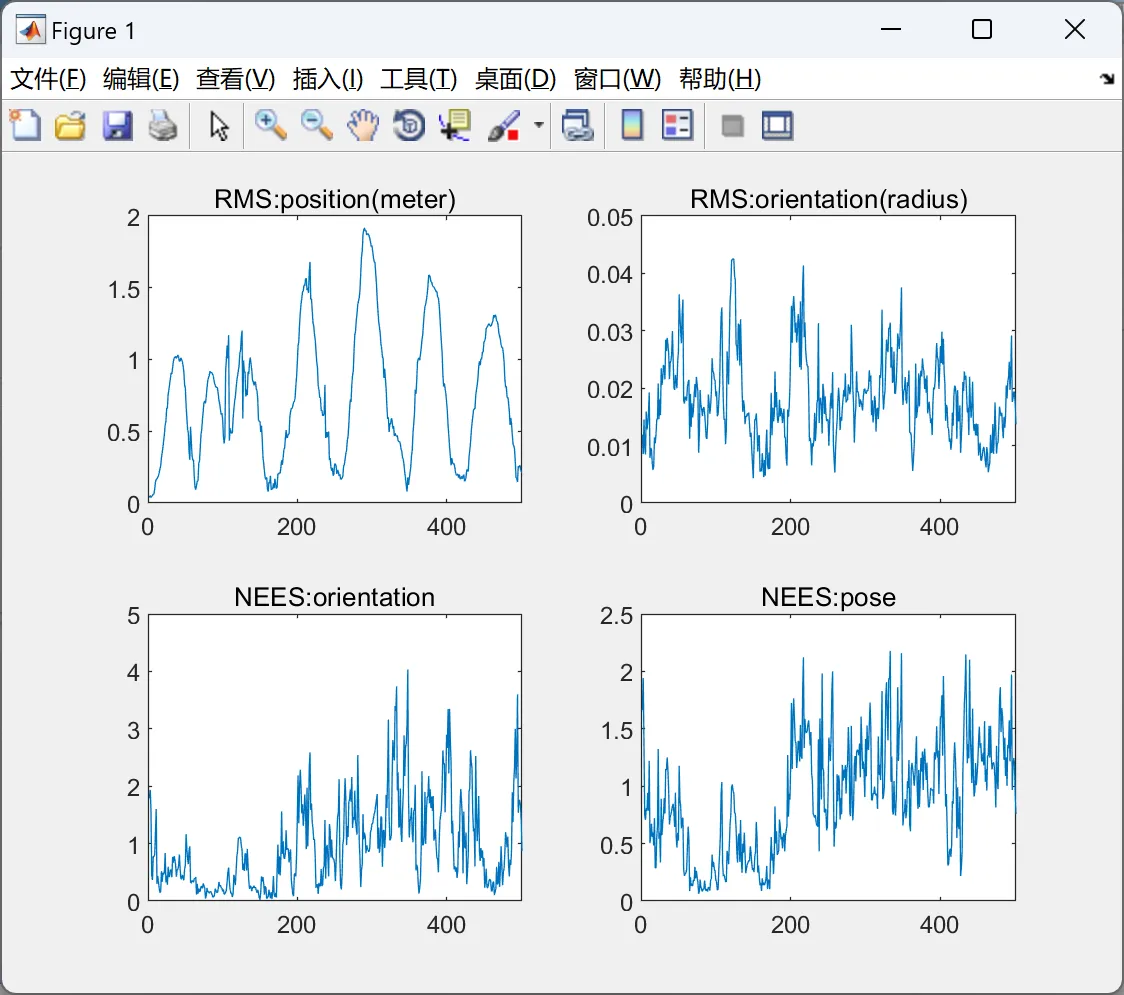This screenshot has width=1124, height=995.
Task: Click the RMS:position(meter) plot title
Action: [335, 199]
